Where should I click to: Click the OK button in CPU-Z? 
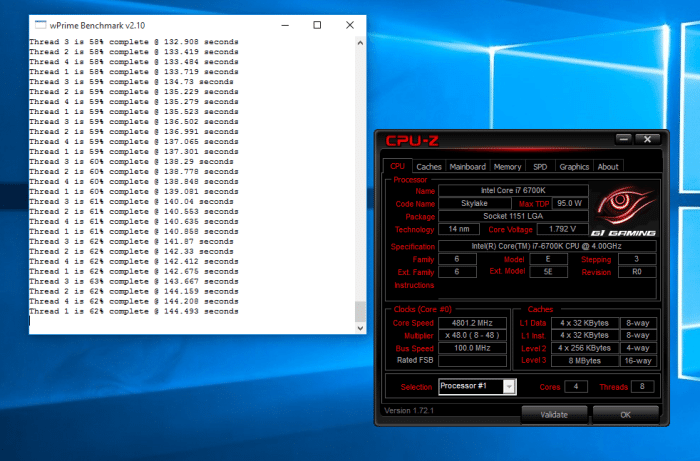pyautogui.click(x=625, y=415)
